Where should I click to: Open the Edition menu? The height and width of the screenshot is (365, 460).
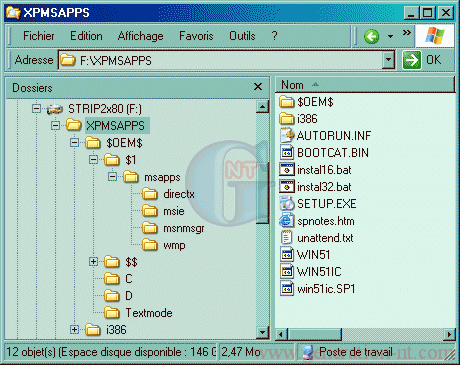pyautogui.click(x=86, y=36)
